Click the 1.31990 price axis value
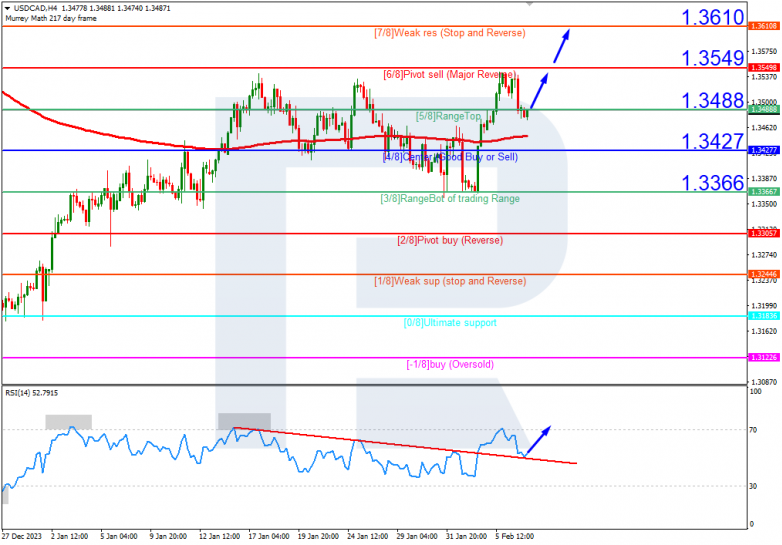The image size is (782, 545). coord(764,306)
